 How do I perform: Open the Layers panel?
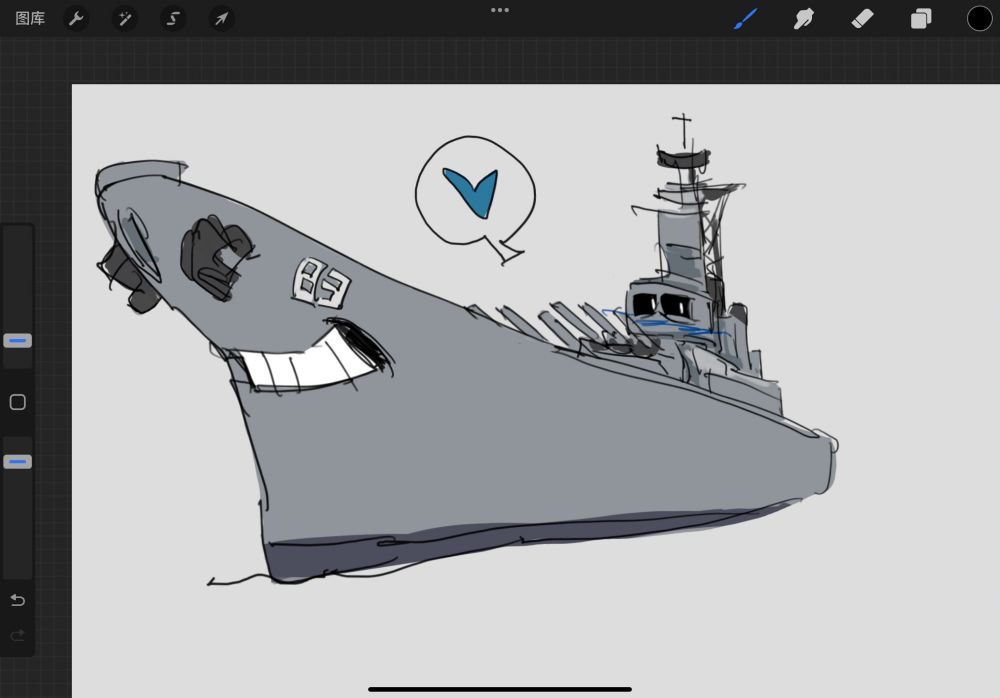921,19
